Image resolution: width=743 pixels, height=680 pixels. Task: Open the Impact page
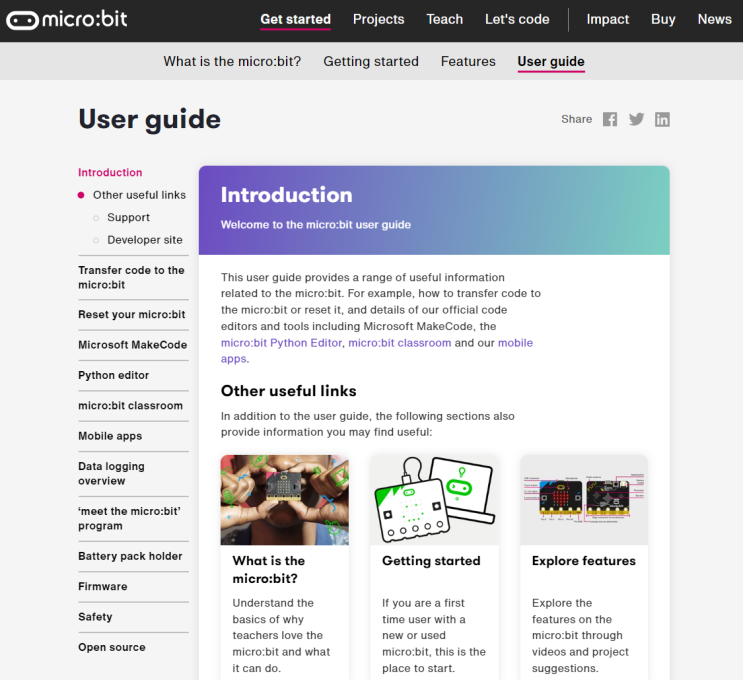click(x=607, y=19)
